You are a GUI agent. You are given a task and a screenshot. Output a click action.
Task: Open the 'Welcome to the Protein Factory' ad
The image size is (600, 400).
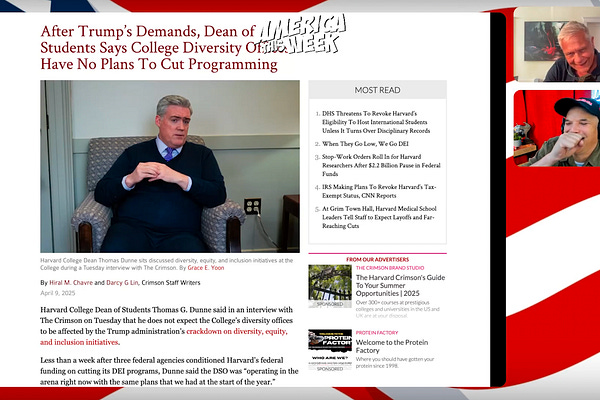(392, 346)
